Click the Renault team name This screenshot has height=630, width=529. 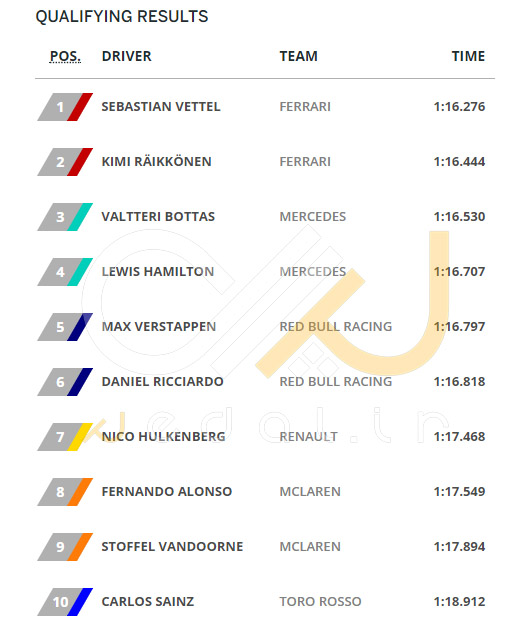pos(308,437)
